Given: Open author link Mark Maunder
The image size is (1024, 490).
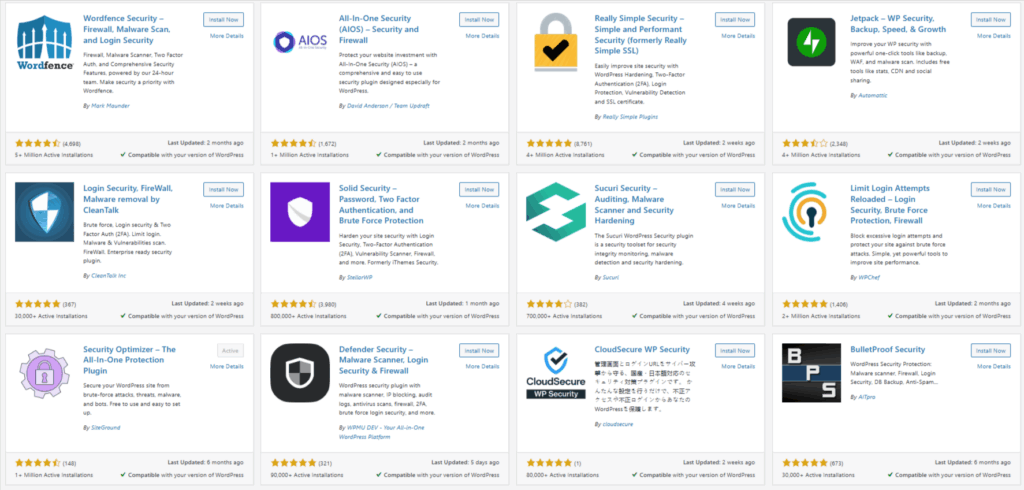Looking at the screenshot, I should 108,105.
